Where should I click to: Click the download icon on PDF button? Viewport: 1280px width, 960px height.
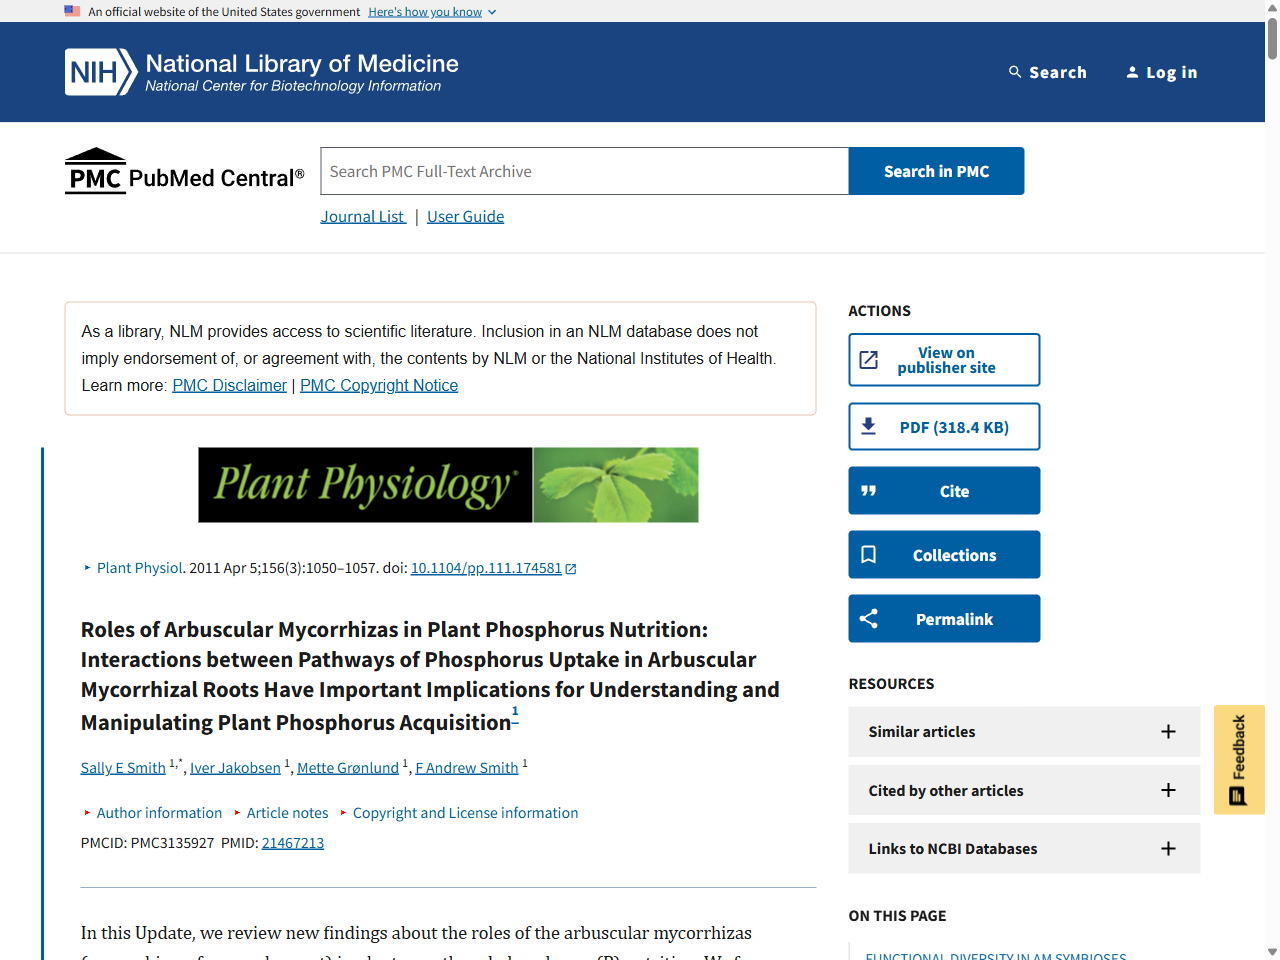point(869,427)
